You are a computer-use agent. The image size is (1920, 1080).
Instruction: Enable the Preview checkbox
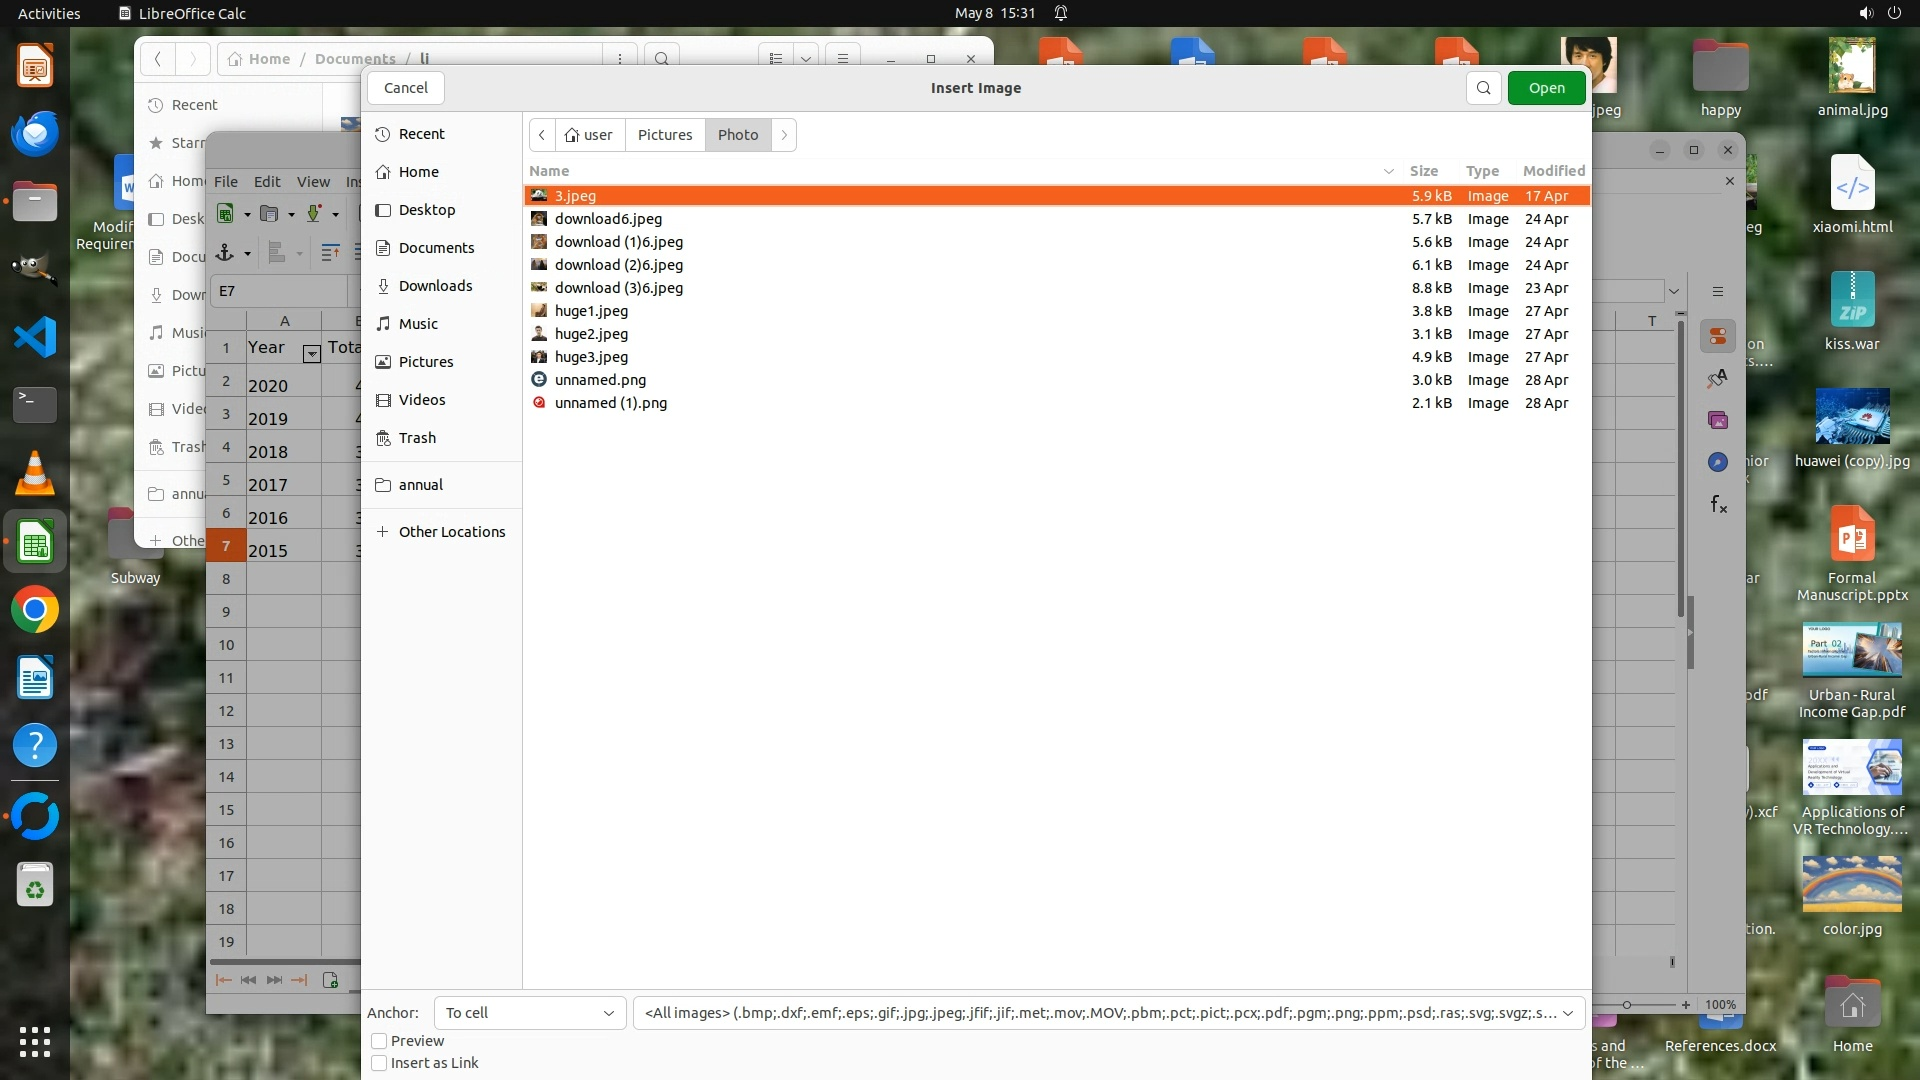click(379, 1041)
